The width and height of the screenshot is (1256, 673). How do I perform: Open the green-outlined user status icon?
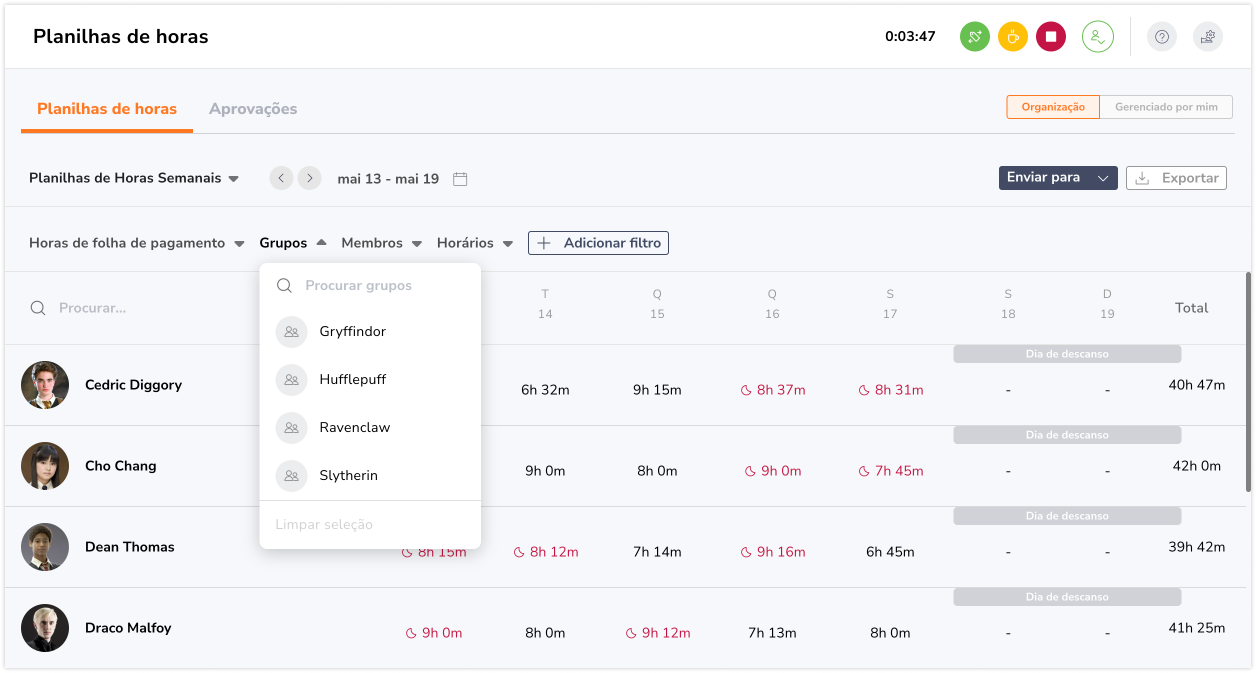(1097, 37)
